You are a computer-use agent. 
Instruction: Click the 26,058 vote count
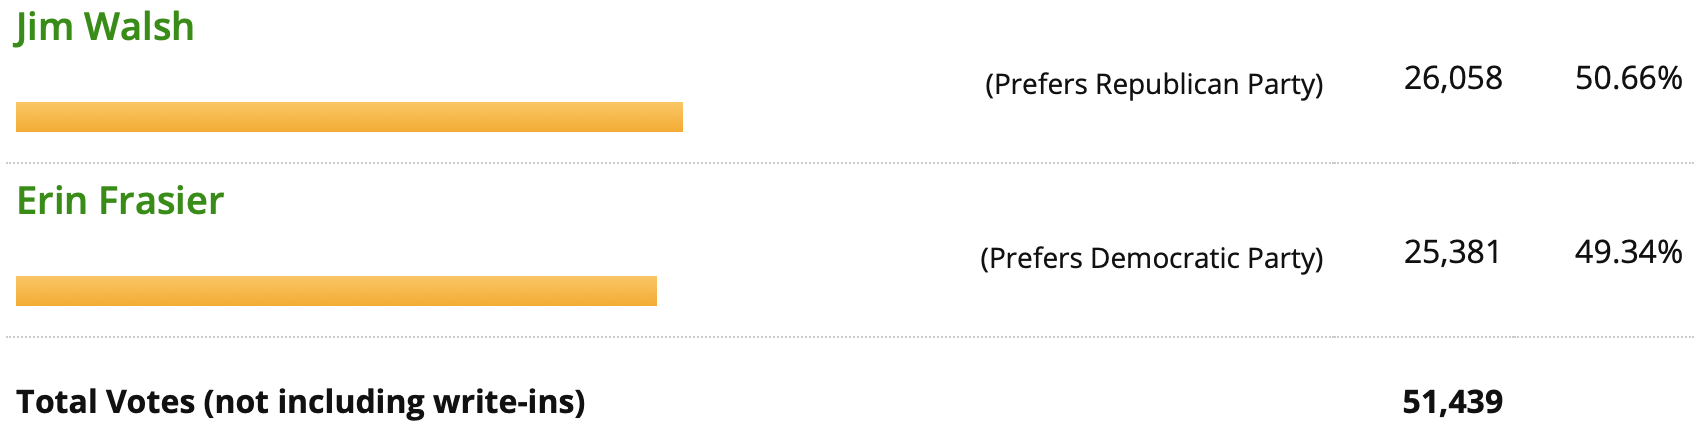coord(1453,78)
